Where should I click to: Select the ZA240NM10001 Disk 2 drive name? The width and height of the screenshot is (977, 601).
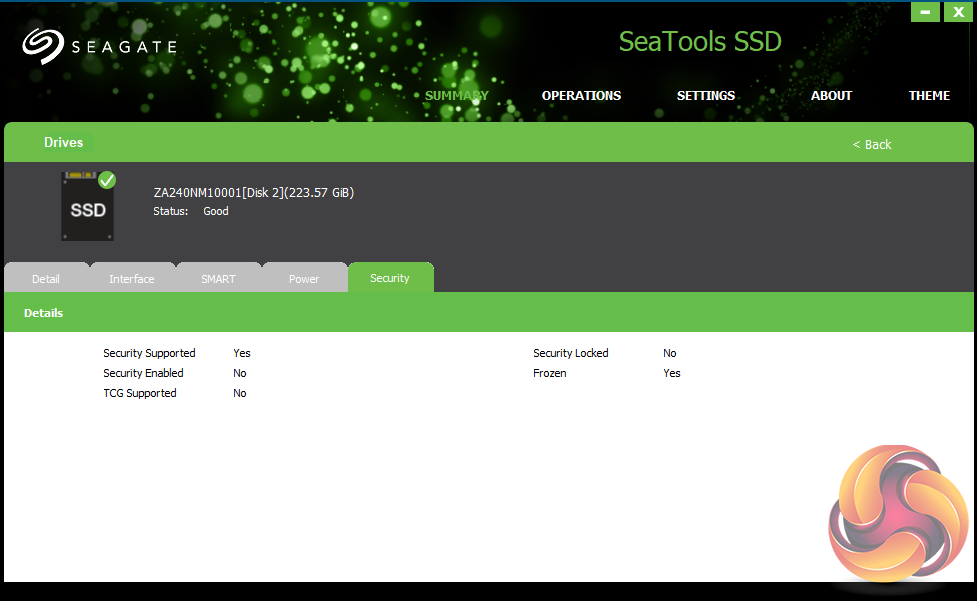pyautogui.click(x=253, y=192)
